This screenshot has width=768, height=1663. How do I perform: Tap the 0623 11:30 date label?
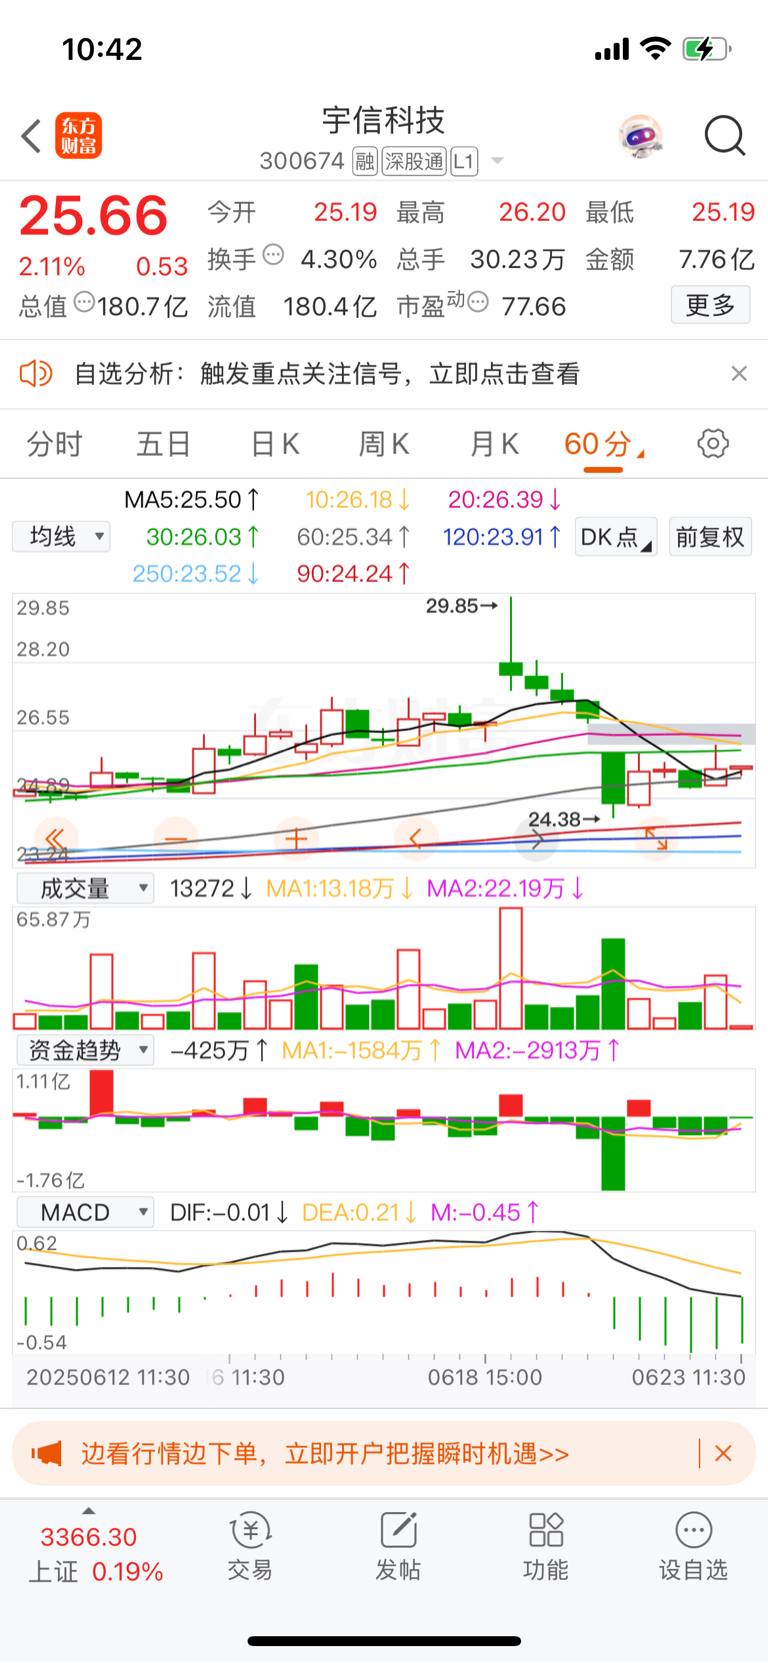point(689,1377)
